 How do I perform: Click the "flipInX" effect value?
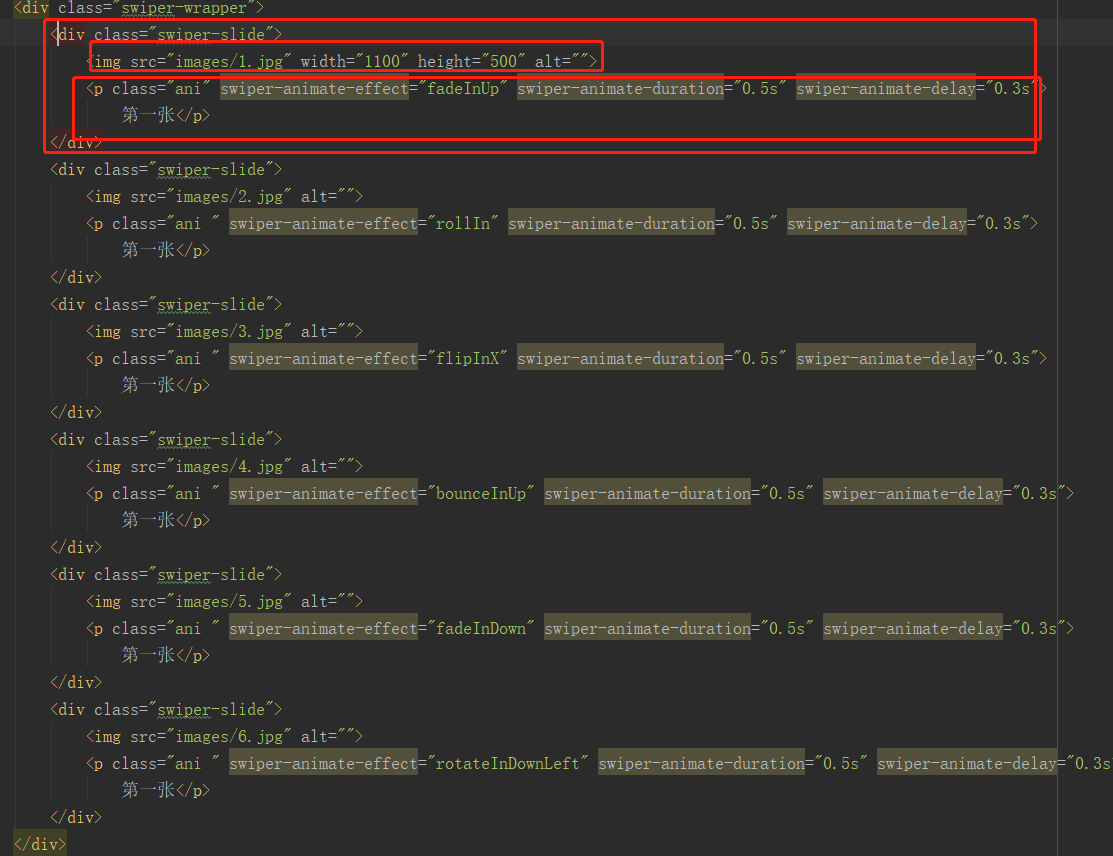tap(467, 358)
